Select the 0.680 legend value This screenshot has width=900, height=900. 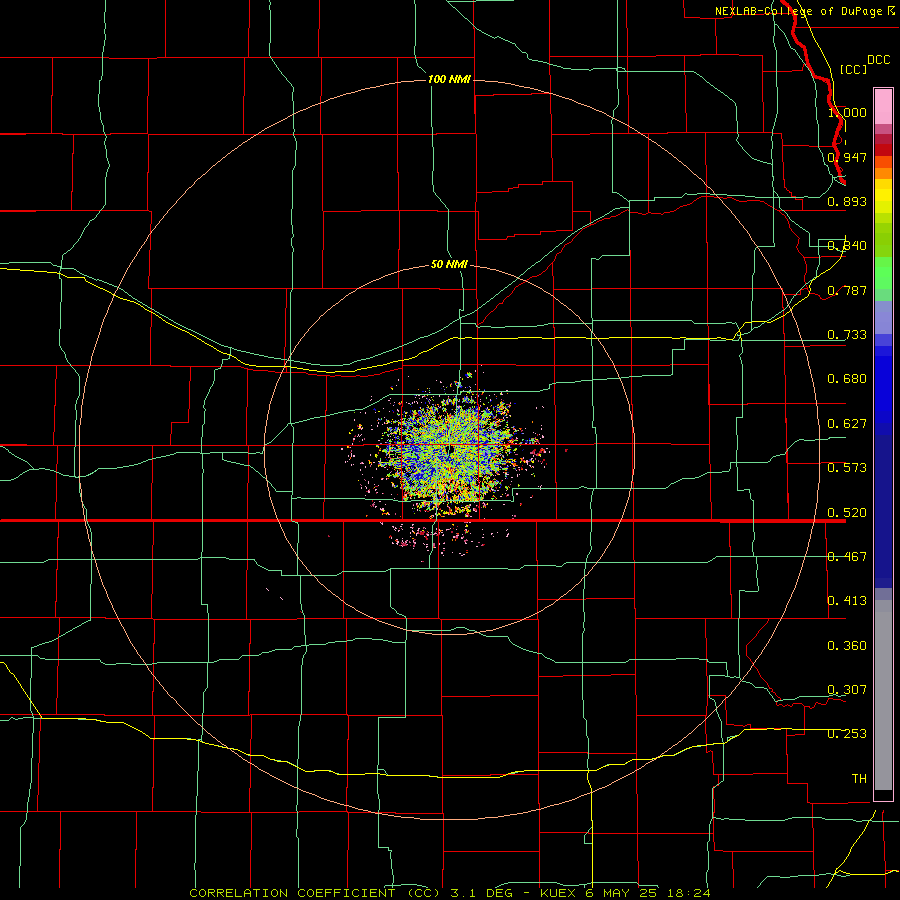tap(847, 379)
